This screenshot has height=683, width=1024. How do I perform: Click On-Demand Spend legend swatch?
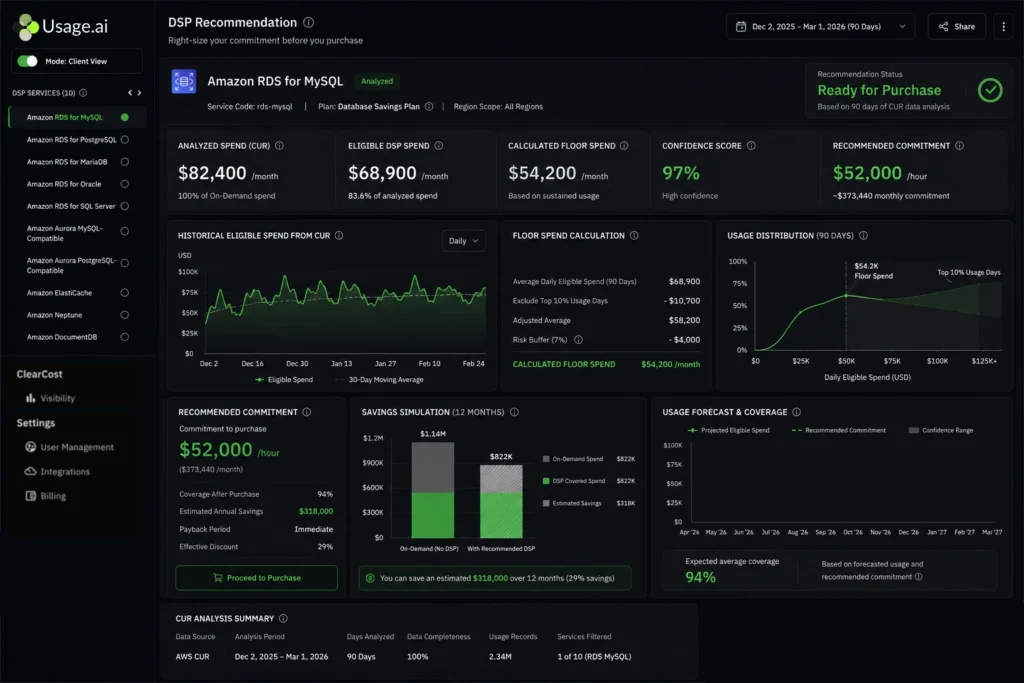546,459
